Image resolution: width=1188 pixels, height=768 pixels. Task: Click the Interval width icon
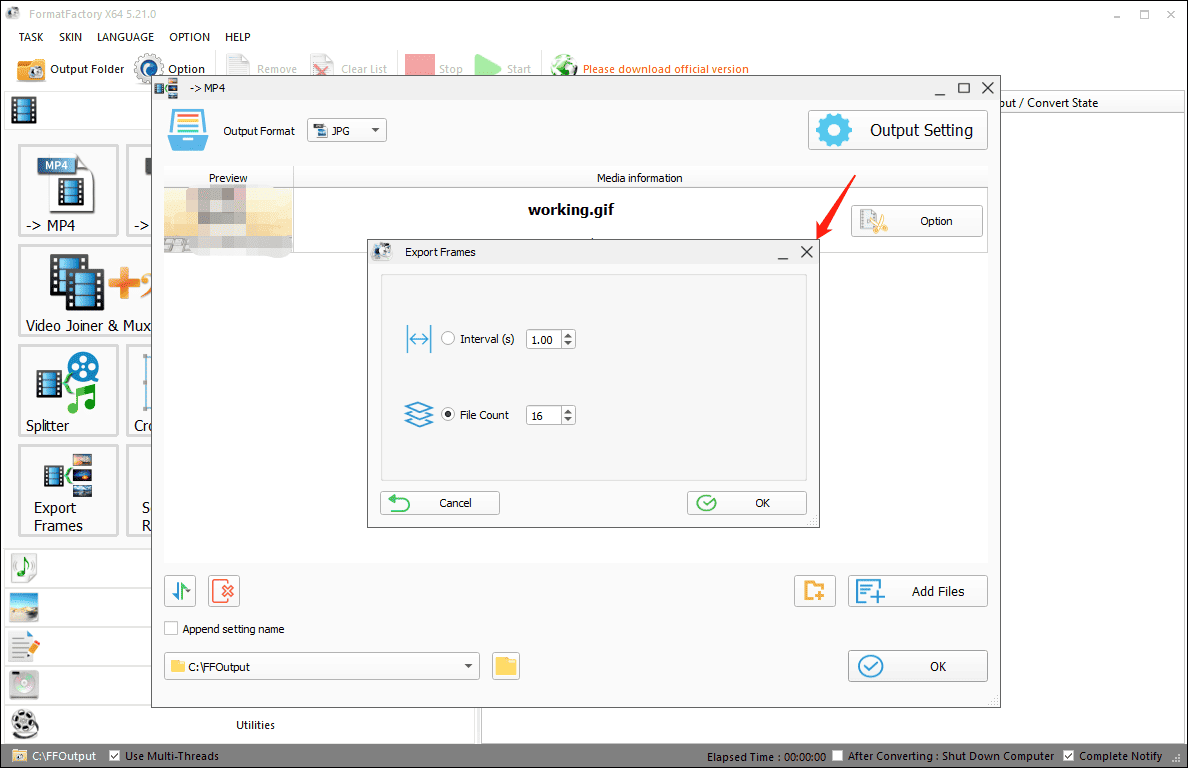click(x=419, y=339)
